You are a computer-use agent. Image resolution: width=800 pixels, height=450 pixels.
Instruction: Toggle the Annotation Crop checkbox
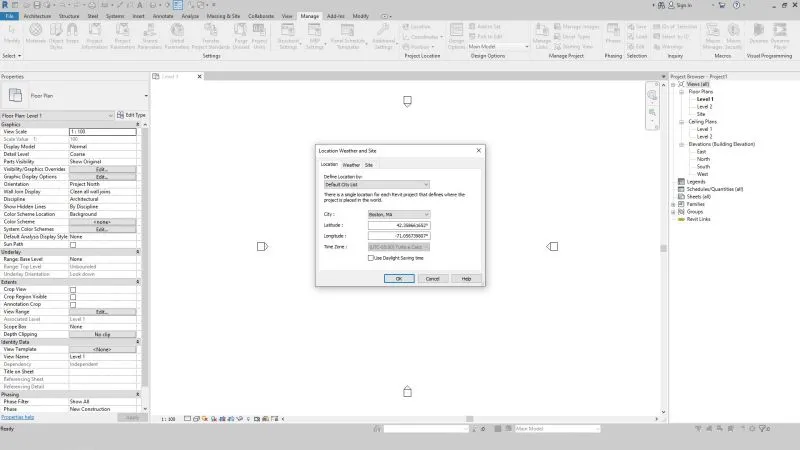tap(73, 305)
